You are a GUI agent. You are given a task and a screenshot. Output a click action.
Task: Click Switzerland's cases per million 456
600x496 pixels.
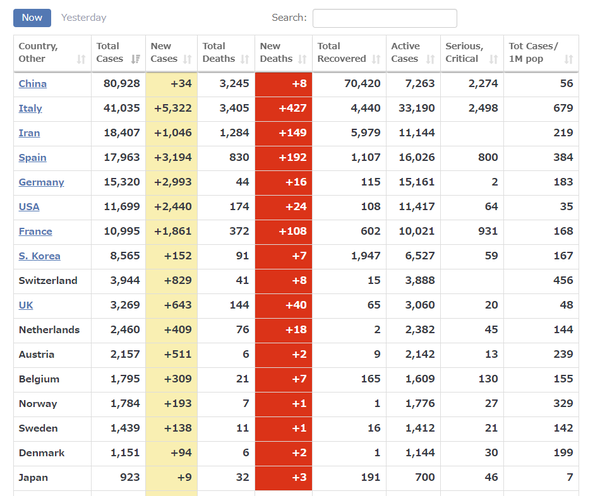pos(563,281)
